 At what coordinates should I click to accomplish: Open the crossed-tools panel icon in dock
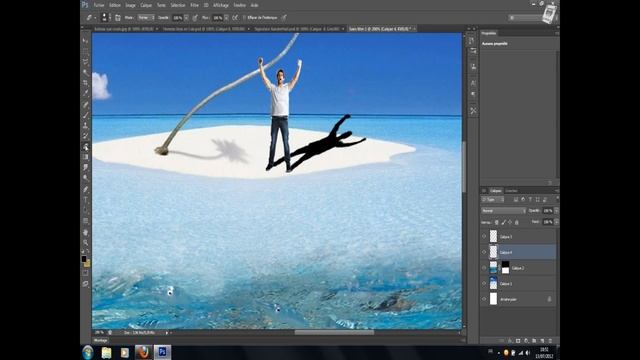pos(473,111)
